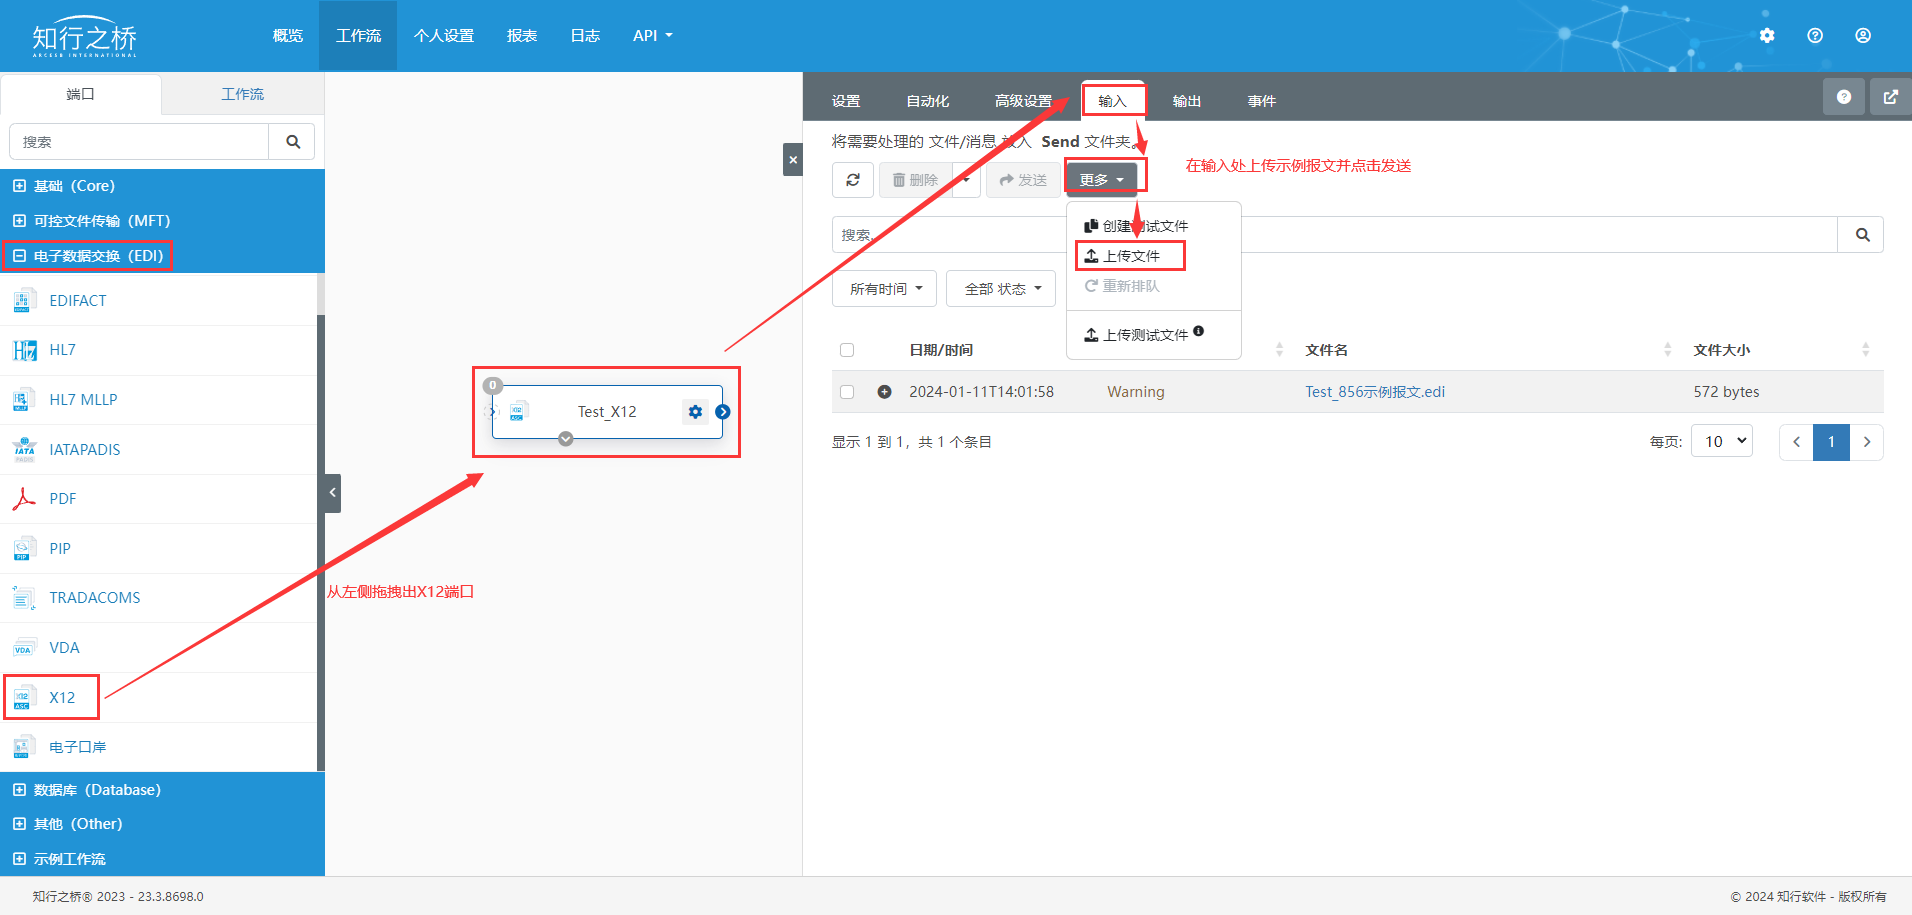Open connector panel in new window icon

(x=1890, y=97)
